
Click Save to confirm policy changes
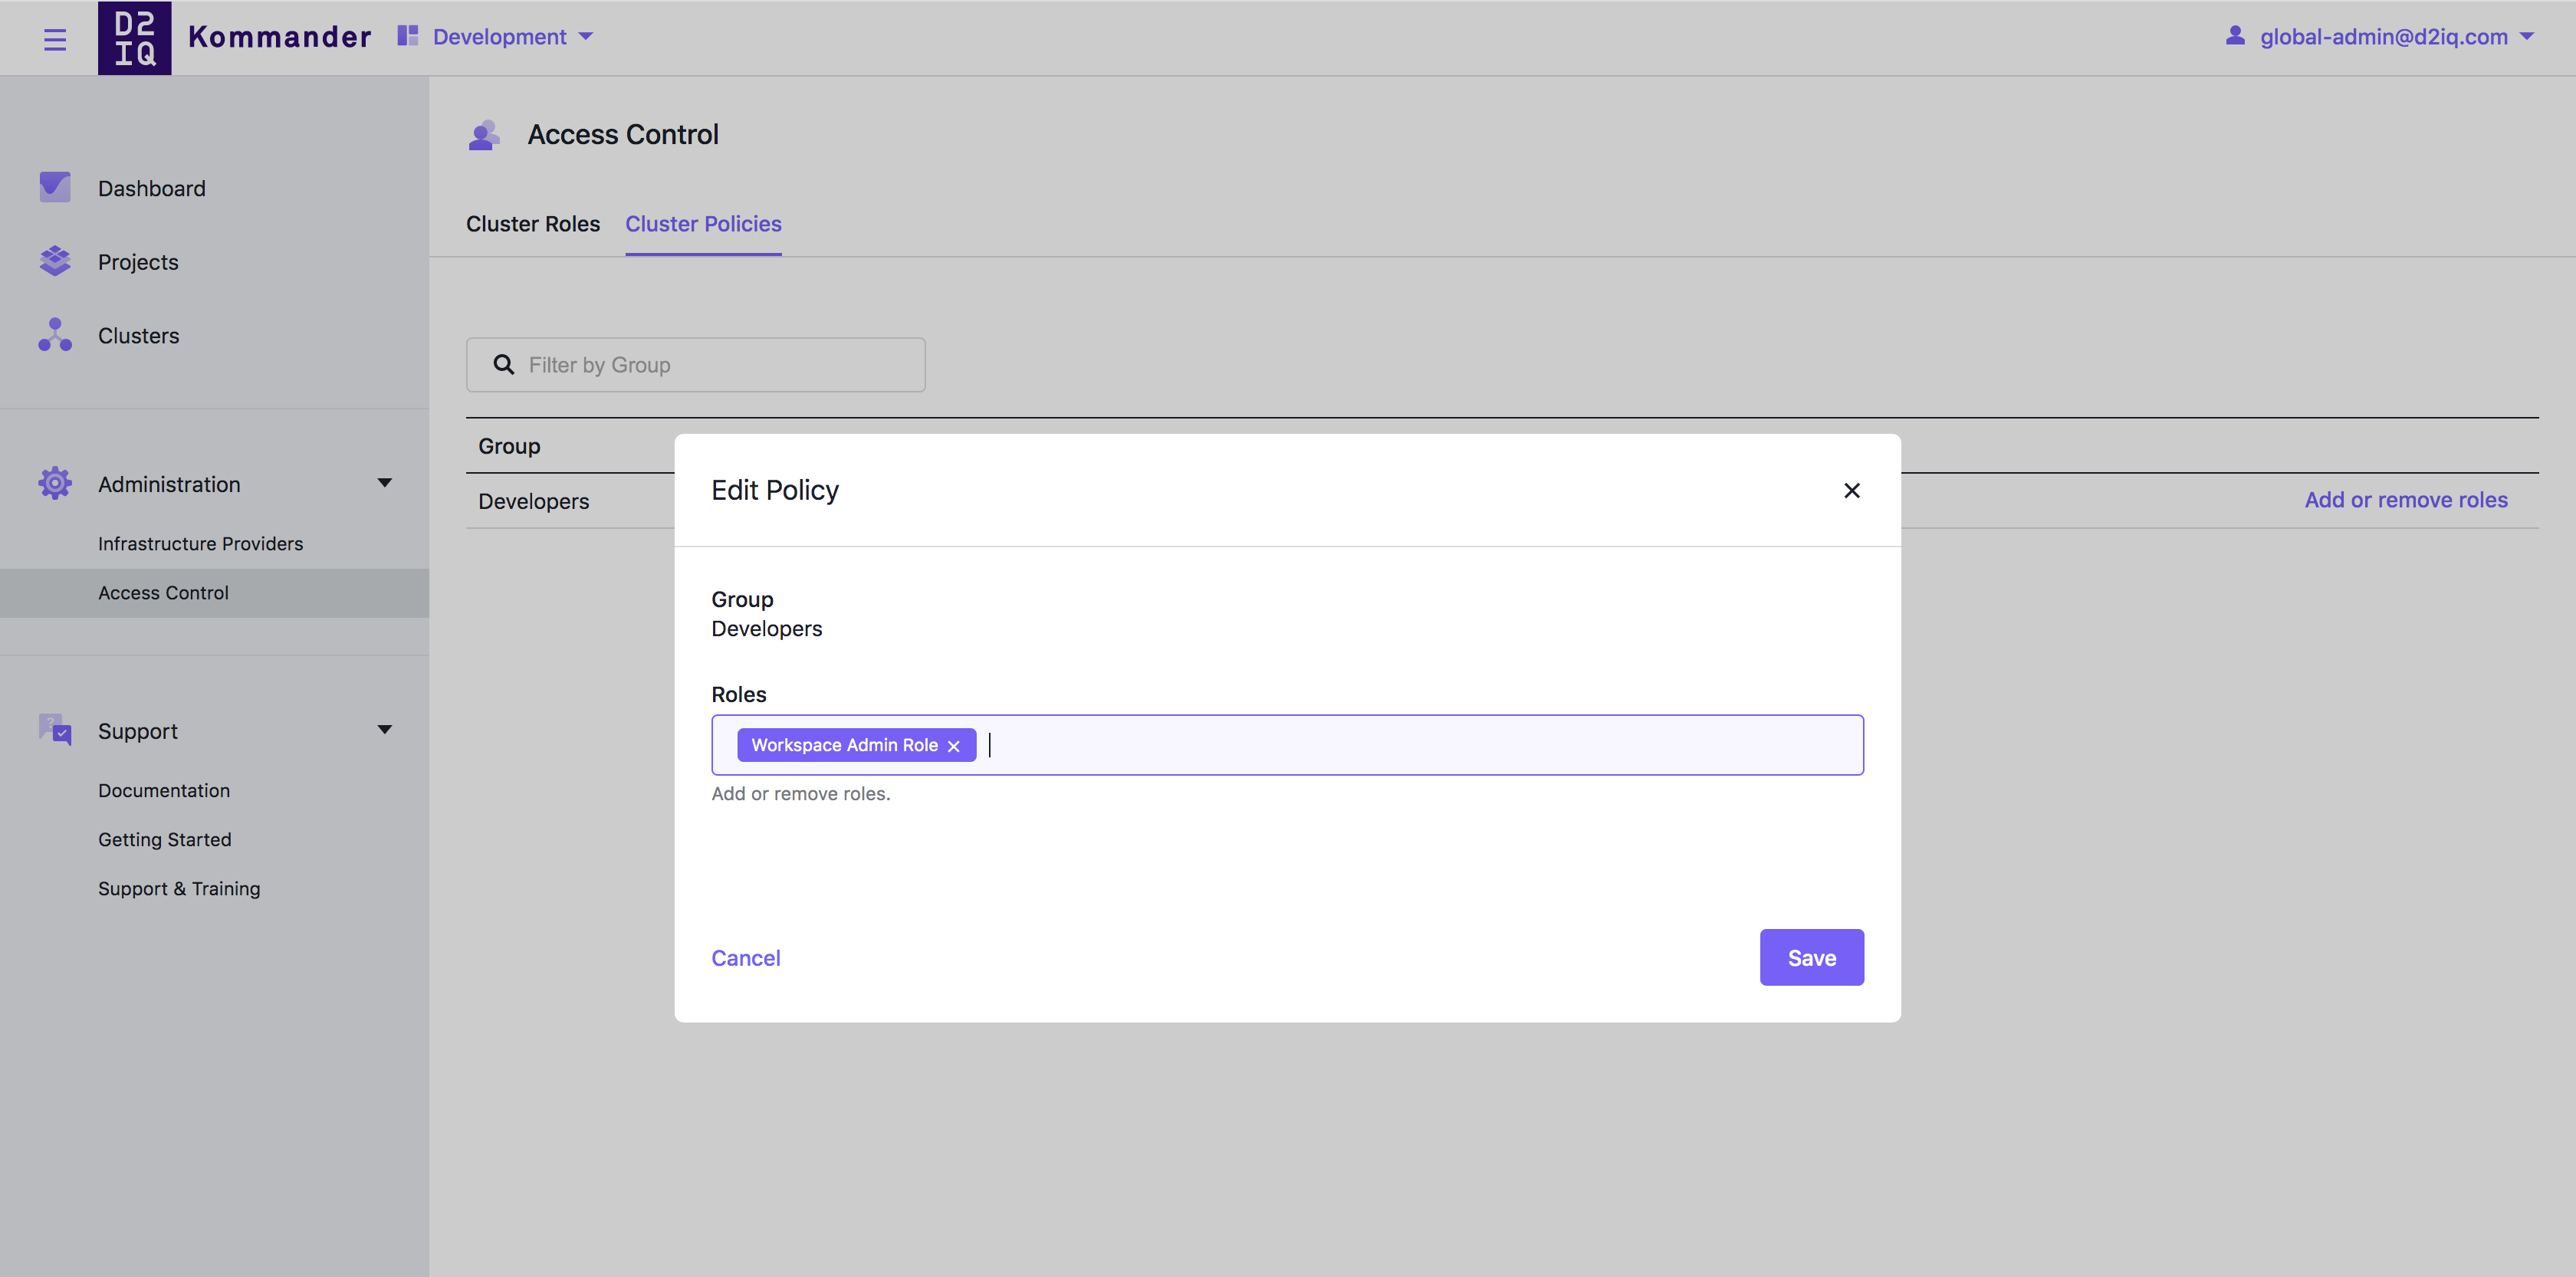coord(1809,957)
